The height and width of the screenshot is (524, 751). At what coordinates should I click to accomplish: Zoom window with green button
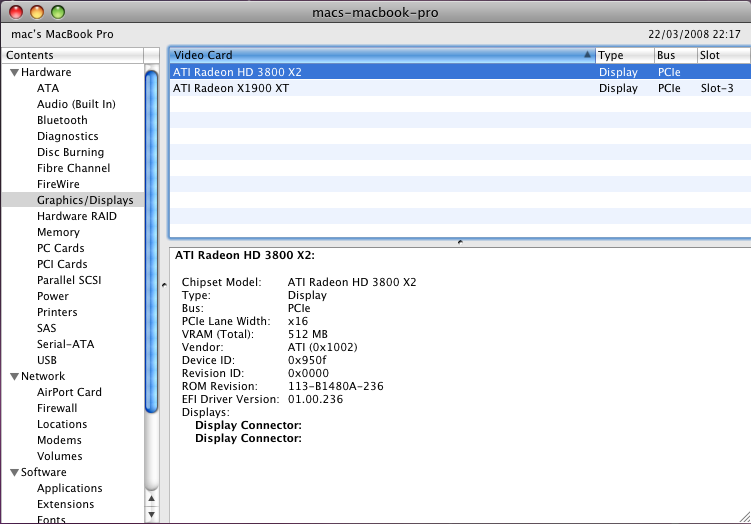(58, 12)
